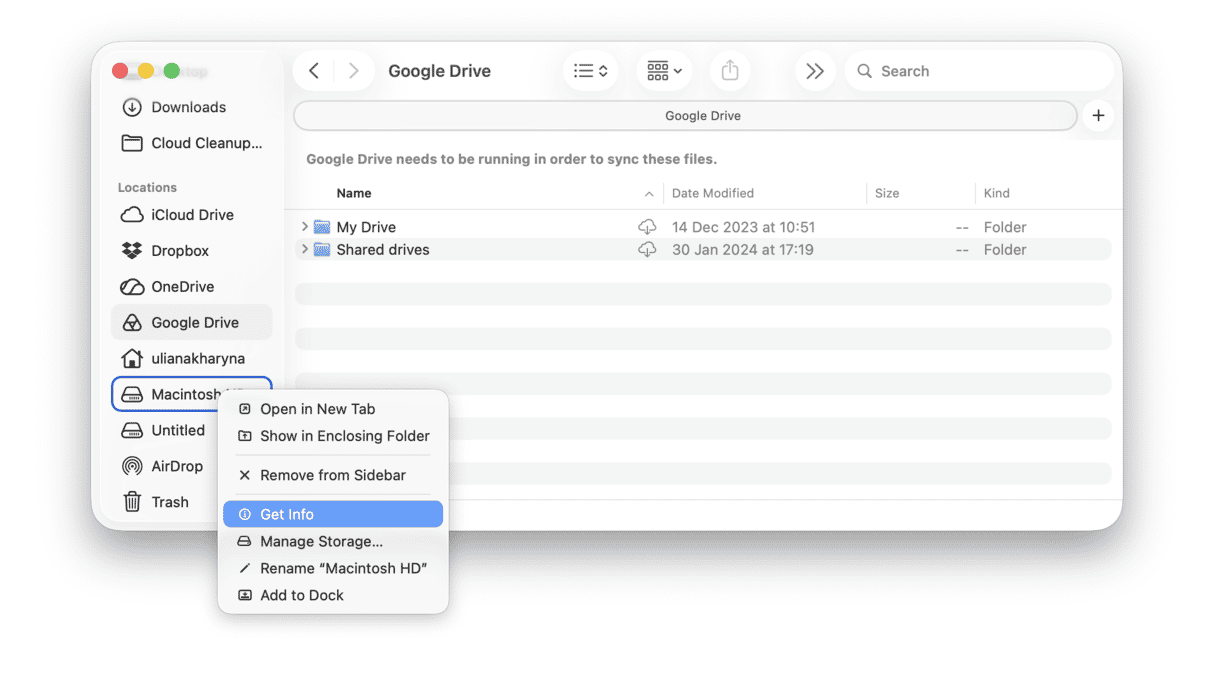This screenshot has width=1215, height=689.
Task: Go back with the left chevron button
Action: [x=314, y=71]
